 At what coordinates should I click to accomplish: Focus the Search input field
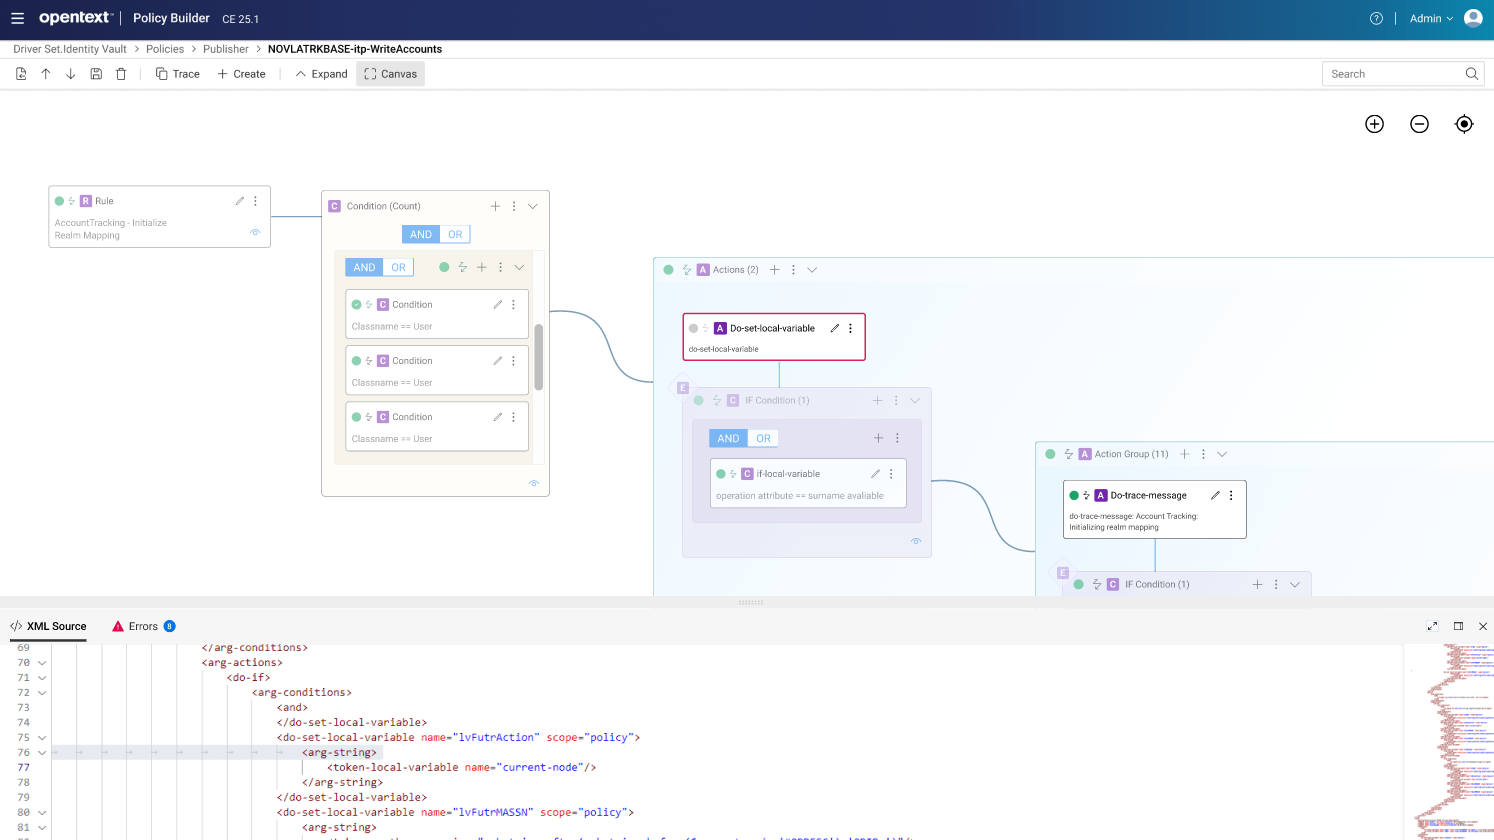(x=1392, y=74)
